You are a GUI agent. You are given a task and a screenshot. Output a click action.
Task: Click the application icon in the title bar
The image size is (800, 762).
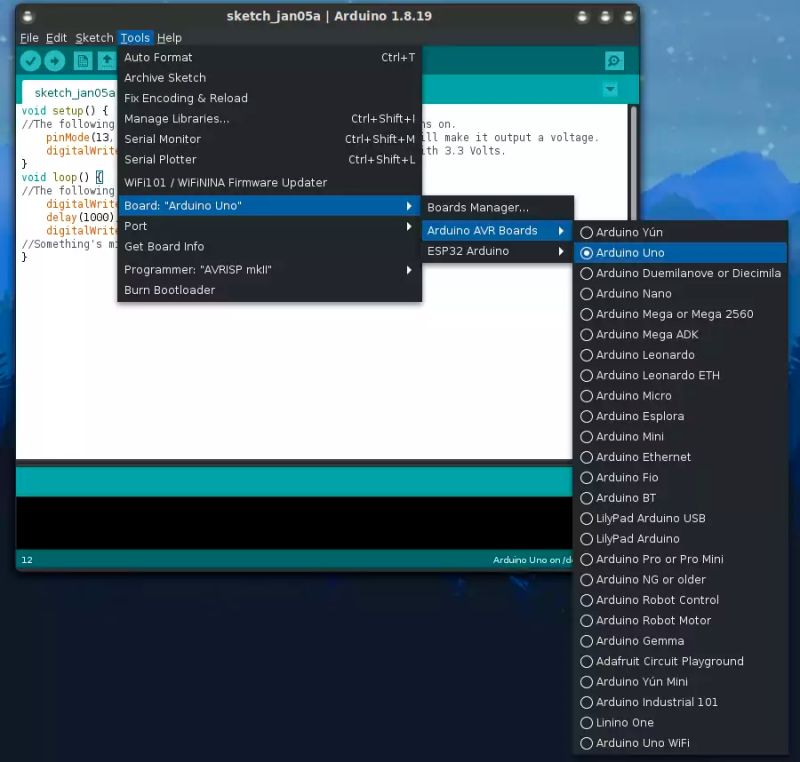(x=28, y=15)
